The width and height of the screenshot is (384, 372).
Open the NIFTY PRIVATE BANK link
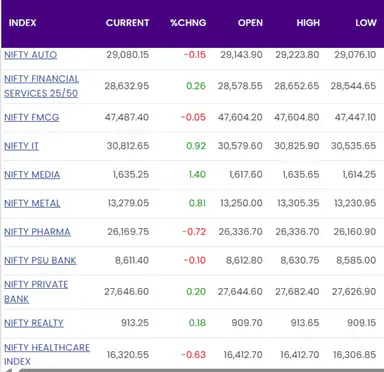[36, 292]
